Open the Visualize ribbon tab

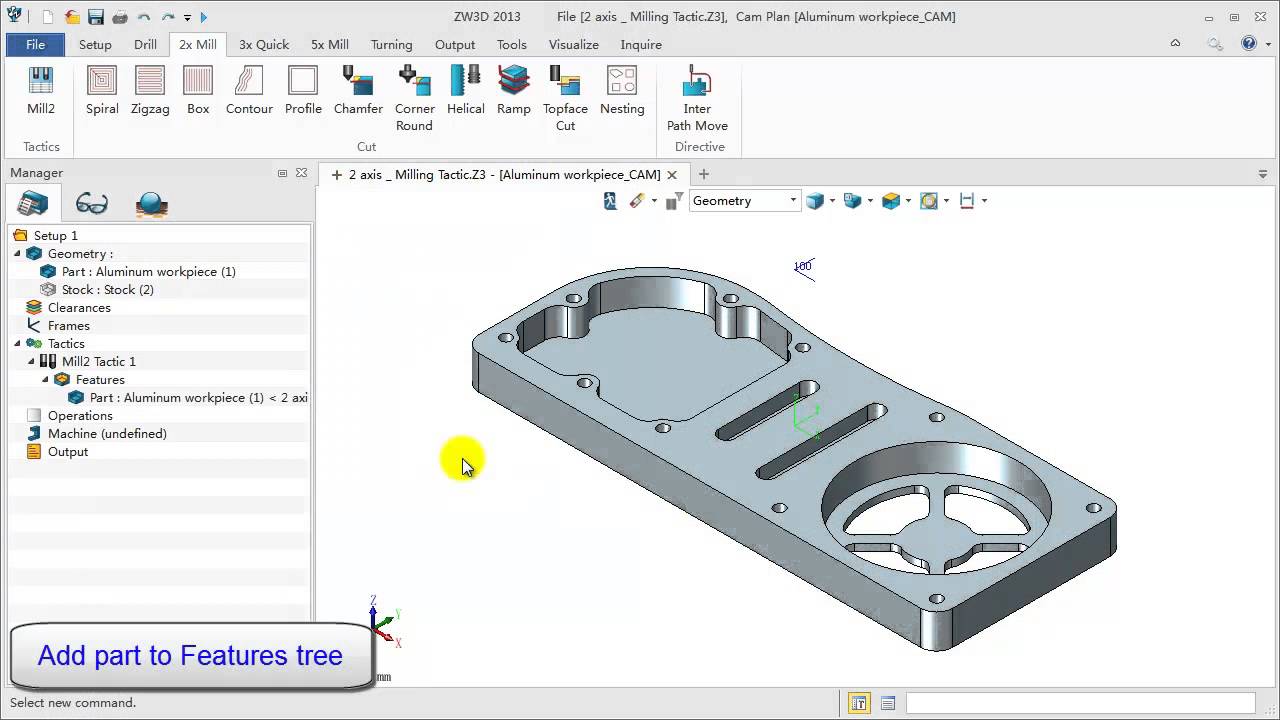pos(574,45)
